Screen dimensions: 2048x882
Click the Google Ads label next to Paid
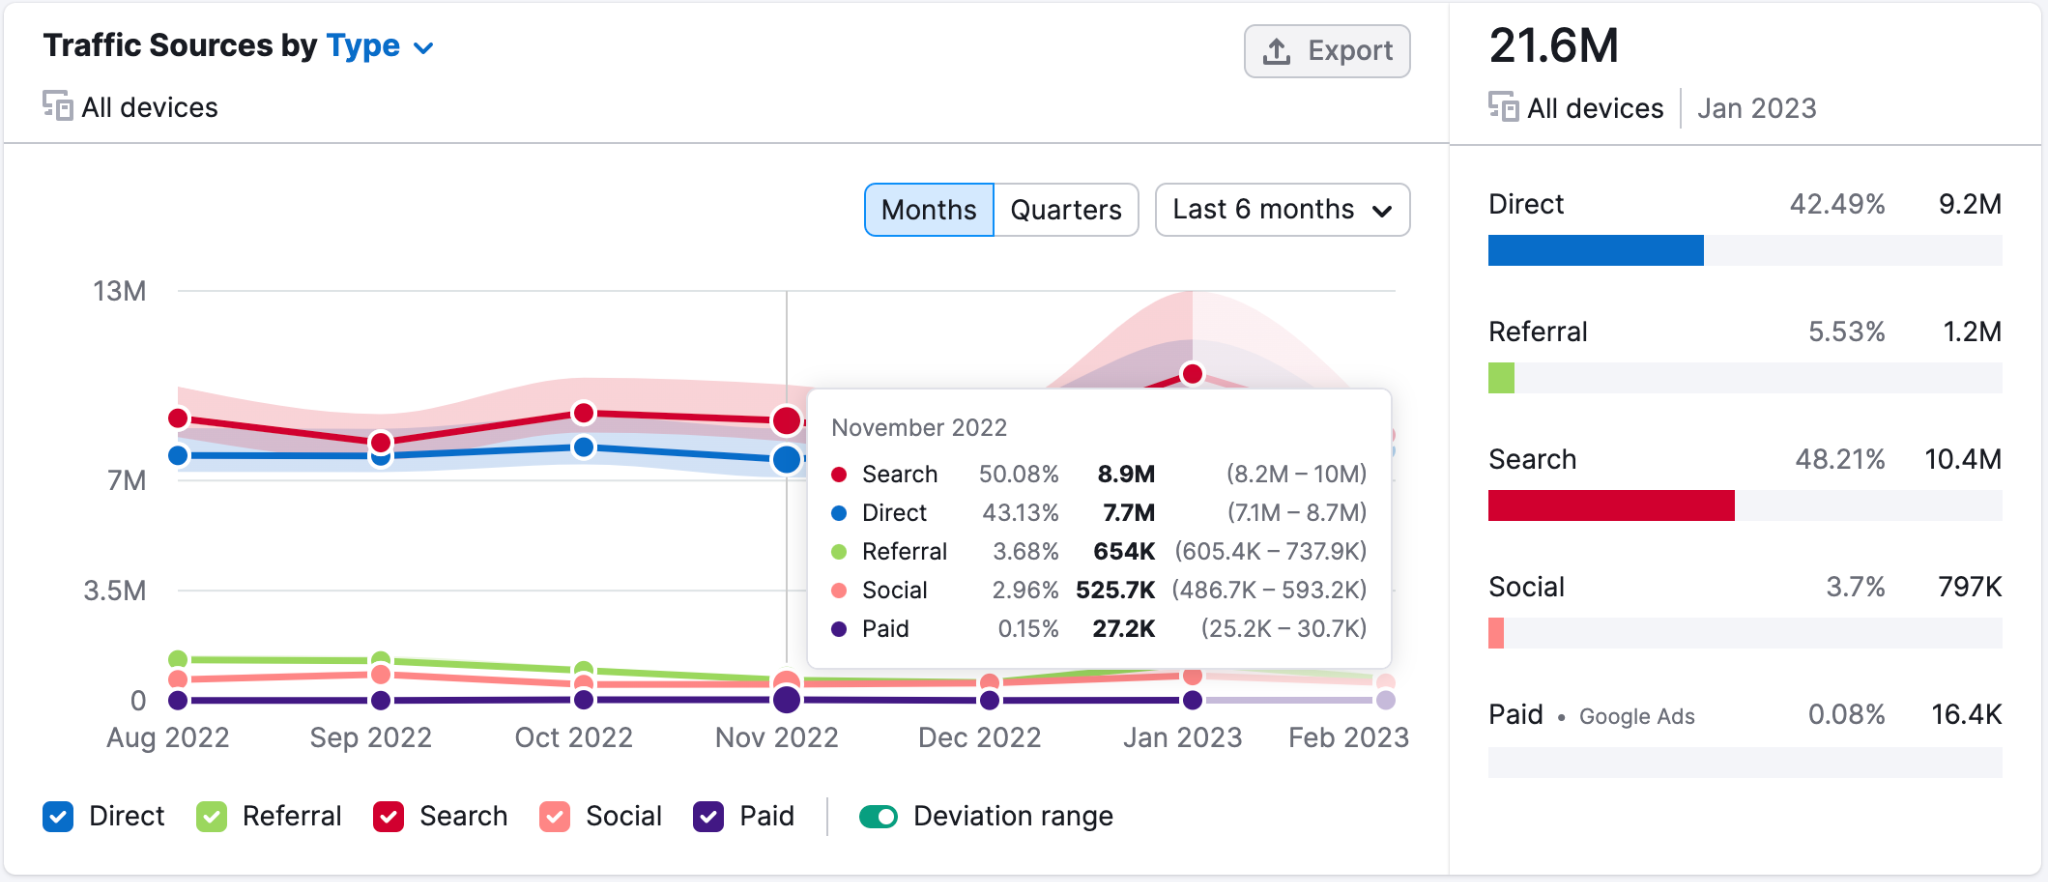point(1637,716)
